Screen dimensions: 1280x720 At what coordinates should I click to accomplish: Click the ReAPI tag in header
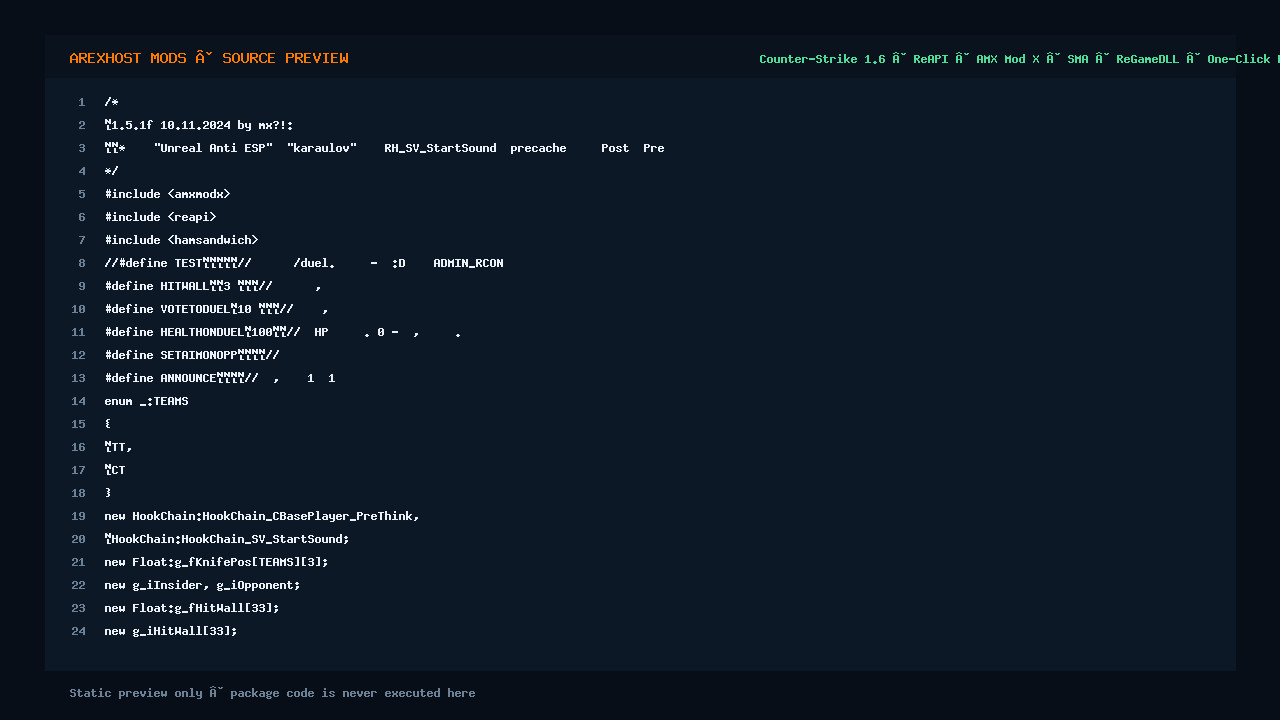[931, 59]
